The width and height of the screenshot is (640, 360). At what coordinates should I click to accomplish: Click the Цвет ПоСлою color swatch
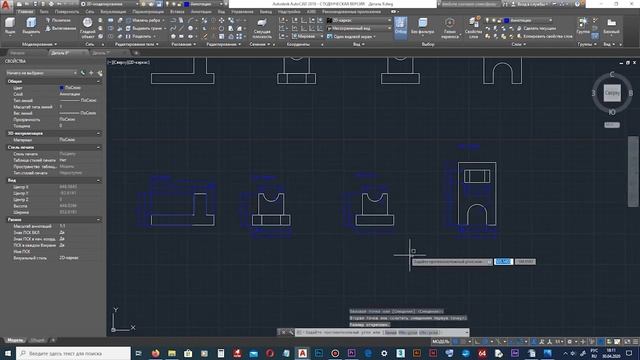click(x=62, y=88)
